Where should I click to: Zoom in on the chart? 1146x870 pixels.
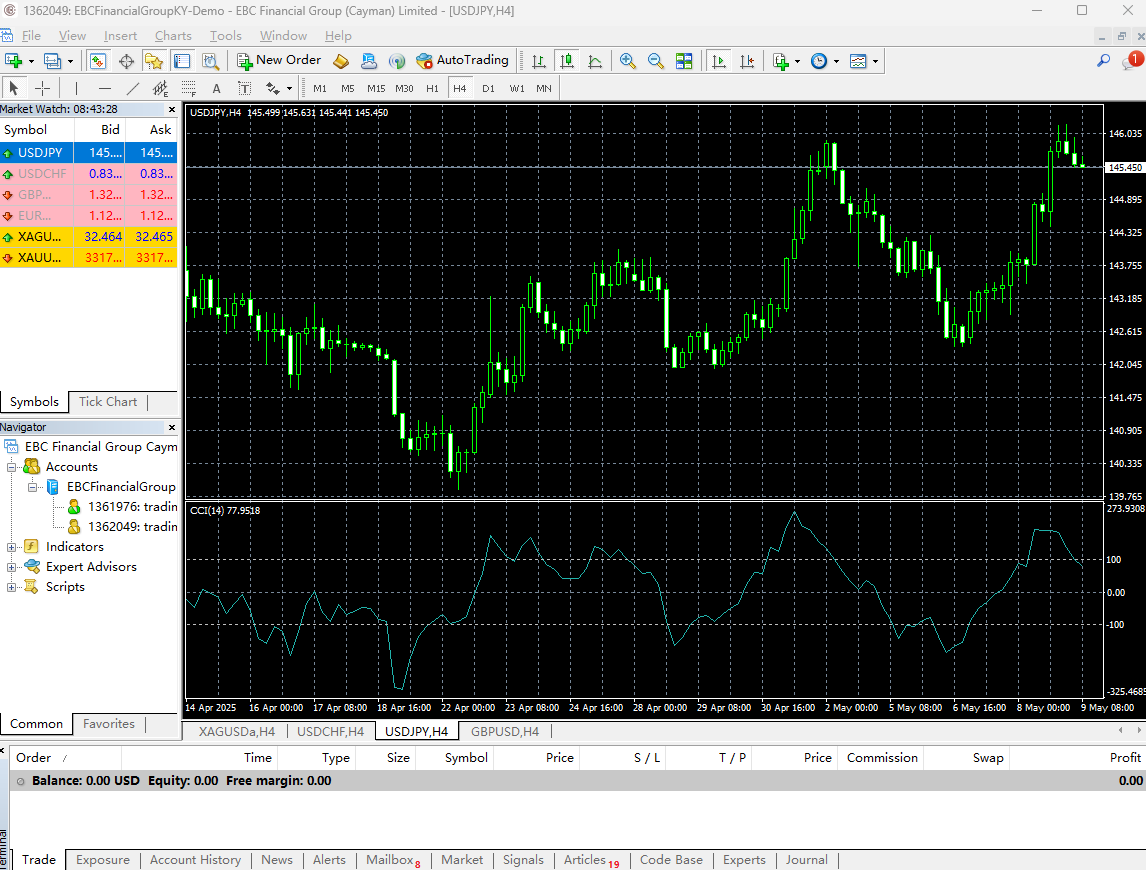[627, 61]
